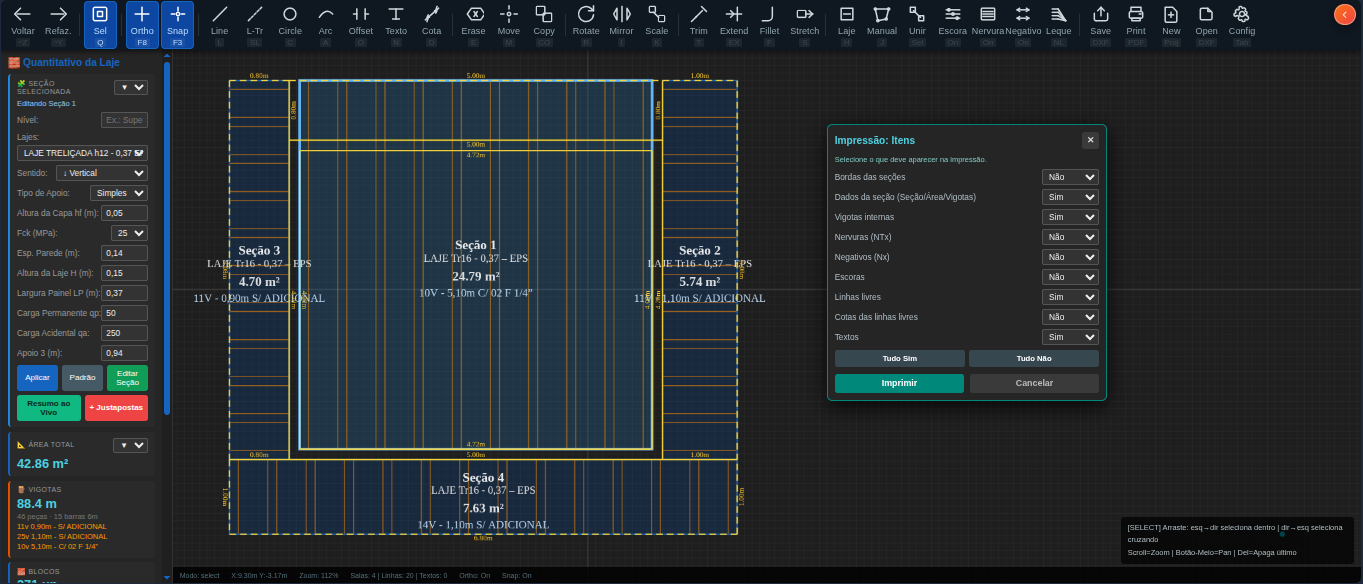Click the + Justapostas button
Viewport: 1363px width, 584px height.
click(116, 408)
